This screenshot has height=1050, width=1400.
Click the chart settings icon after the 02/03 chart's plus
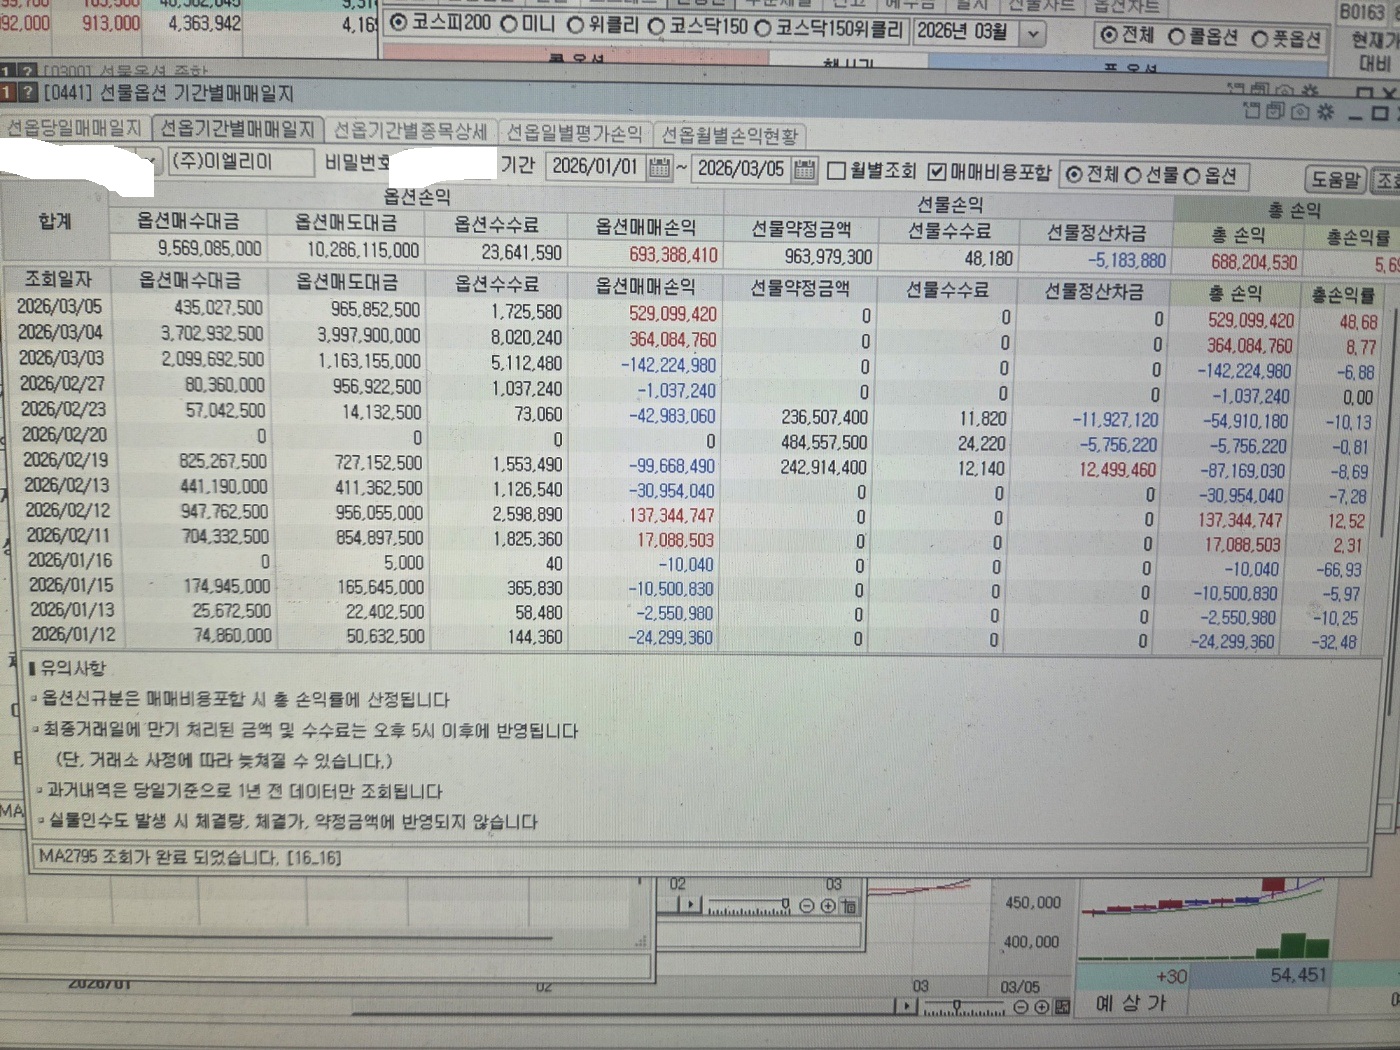click(848, 906)
